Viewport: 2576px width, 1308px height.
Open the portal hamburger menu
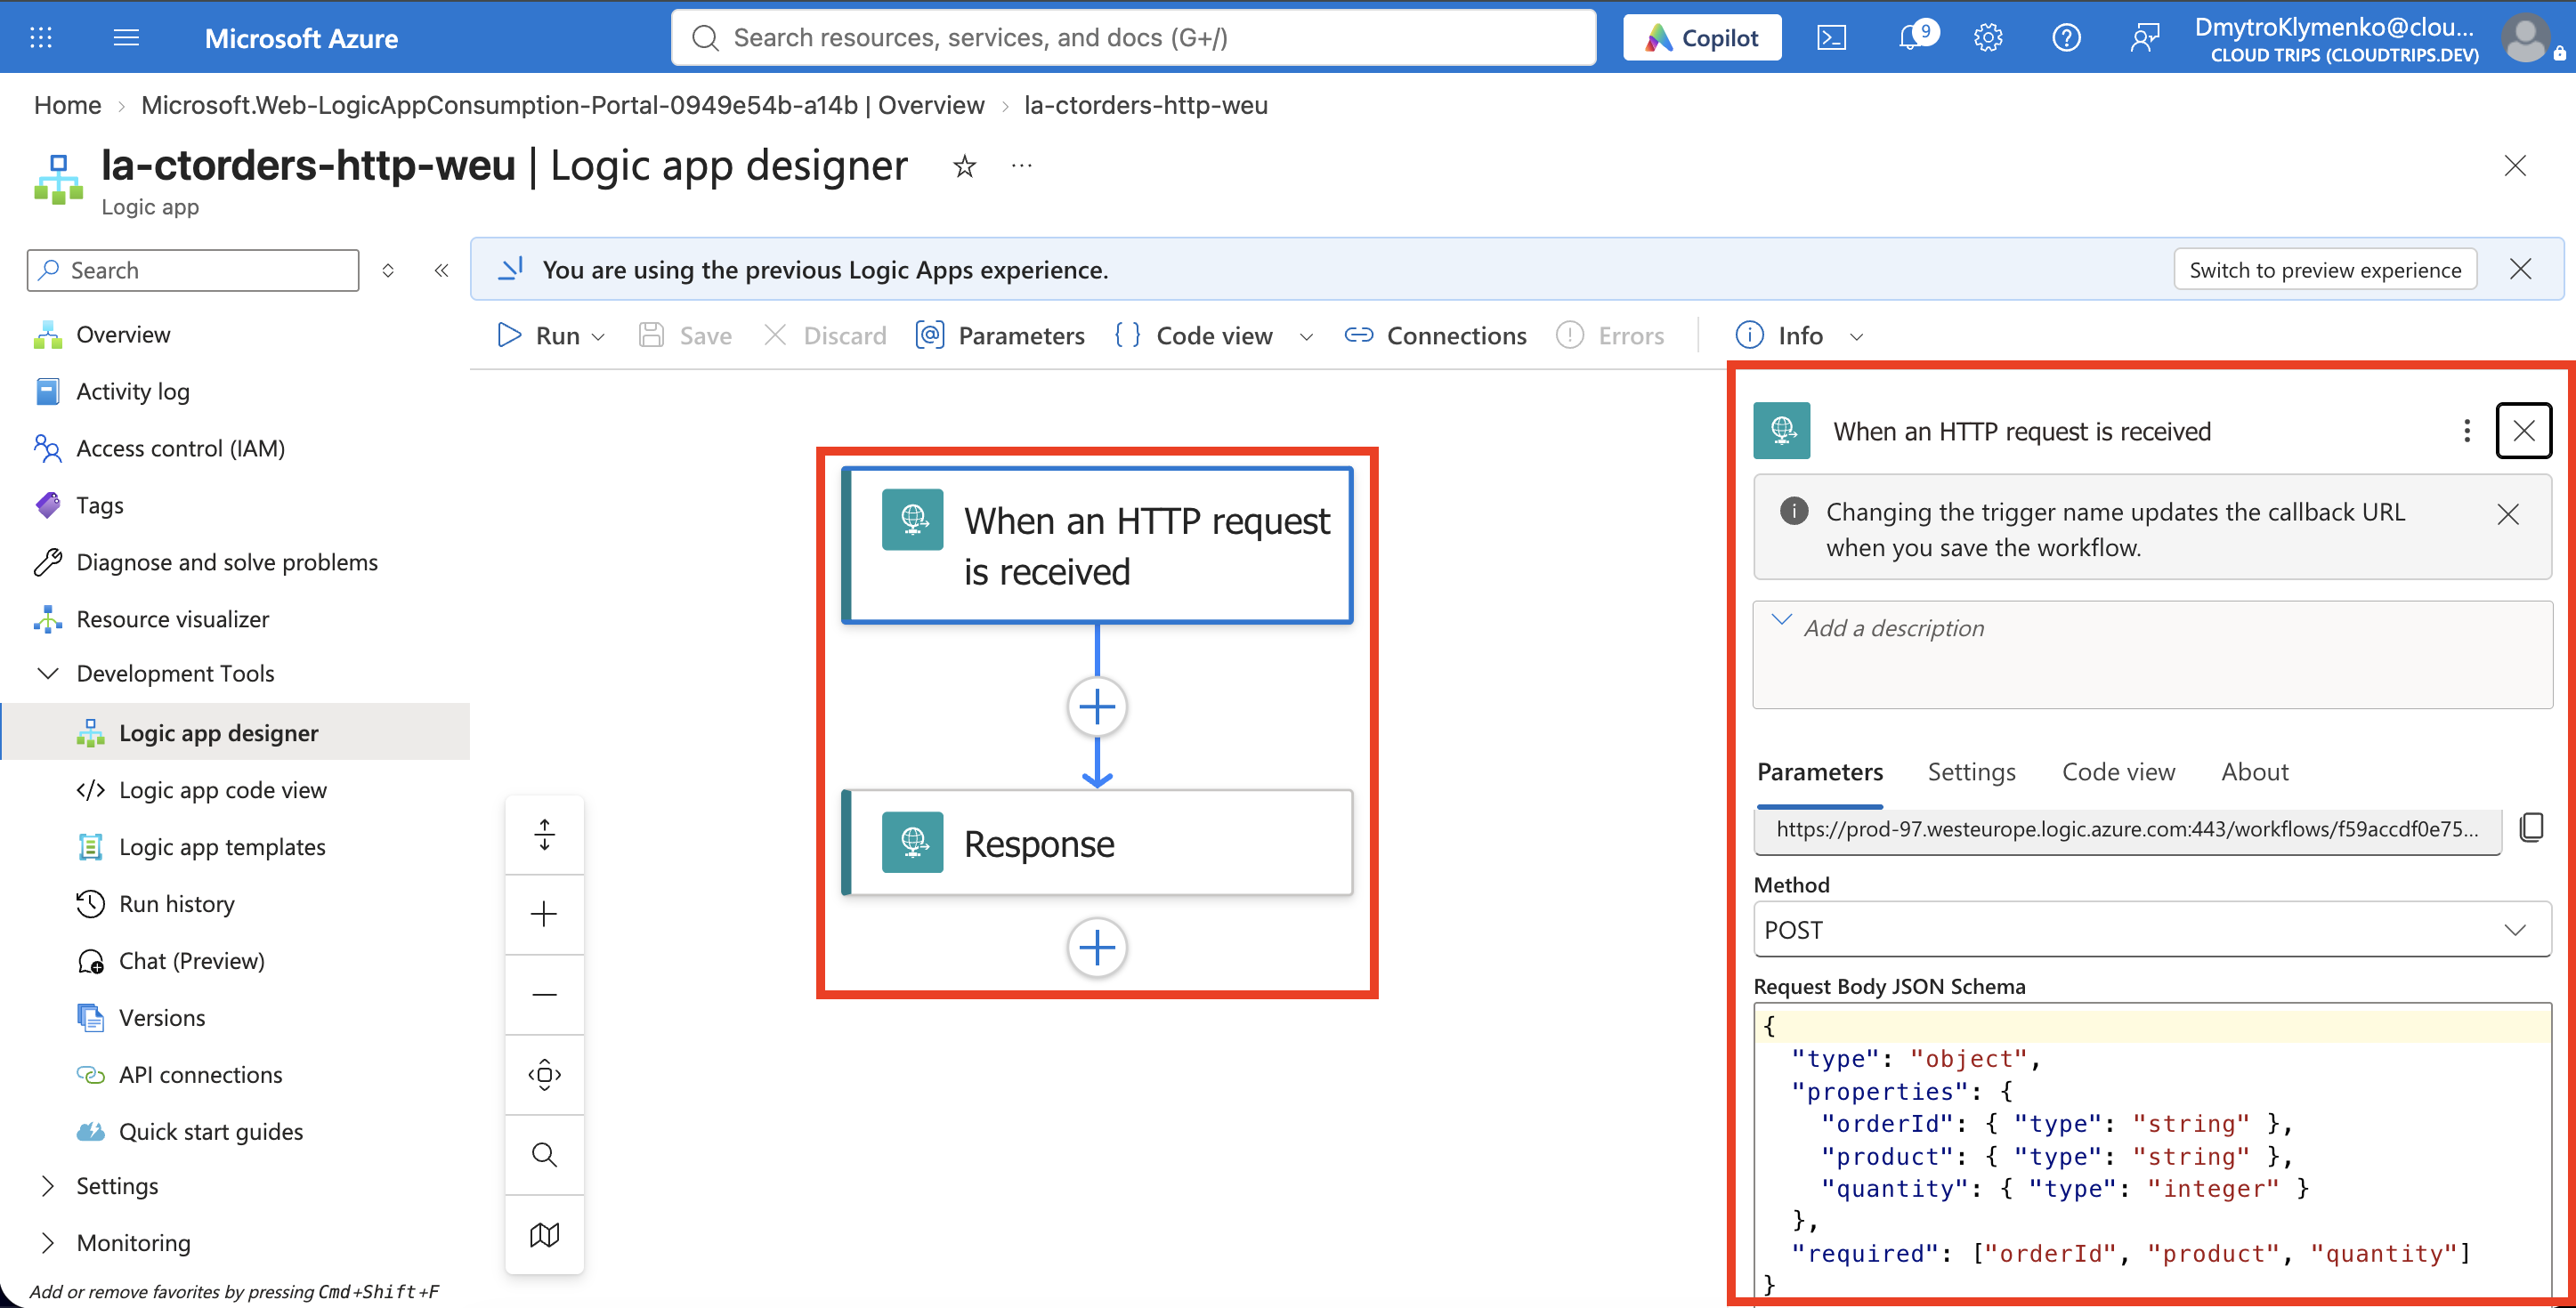click(x=126, y=38)
